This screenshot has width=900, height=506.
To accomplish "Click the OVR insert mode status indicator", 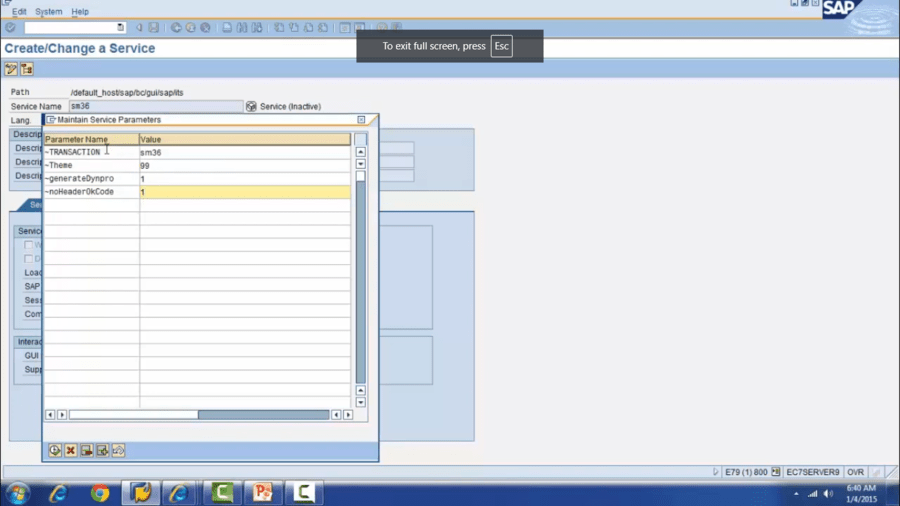I will 855,472.
